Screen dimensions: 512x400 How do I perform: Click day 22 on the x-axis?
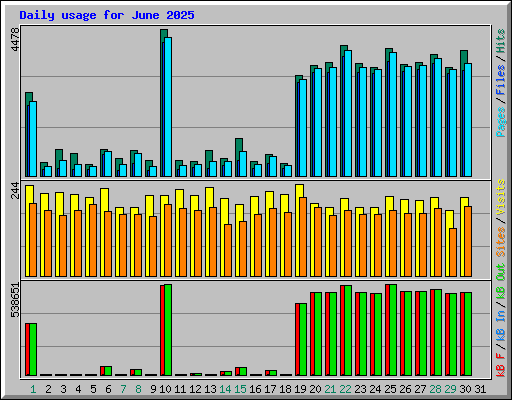point(345,389)
